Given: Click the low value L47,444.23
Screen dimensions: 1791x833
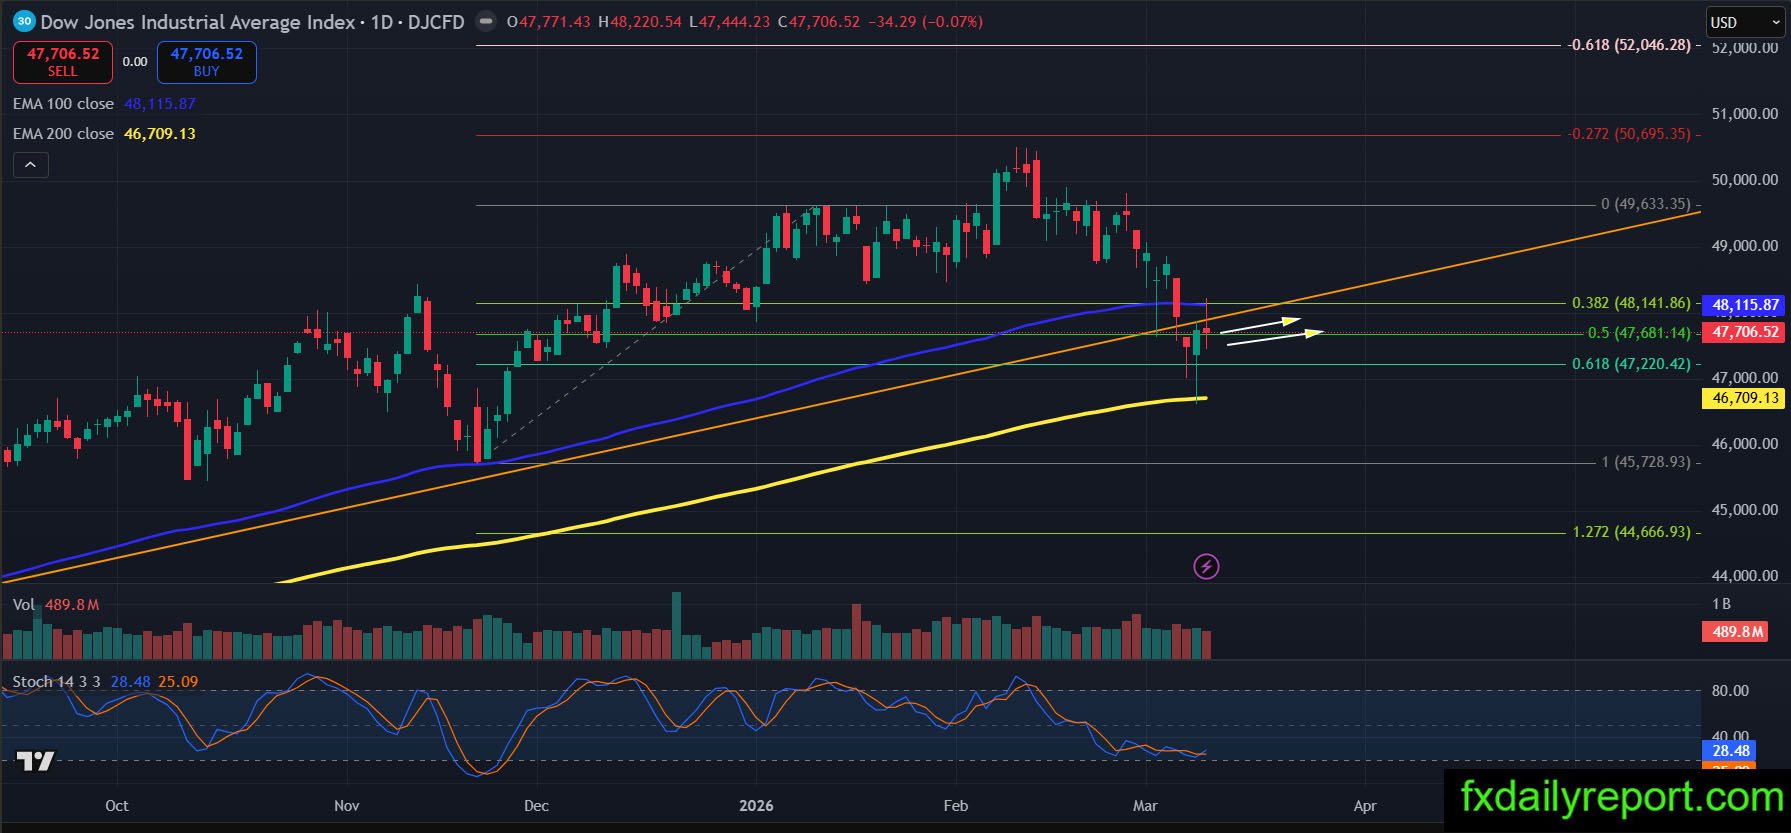Looking at the screenshot, I should pyautogui.click(x=730, y=21).
